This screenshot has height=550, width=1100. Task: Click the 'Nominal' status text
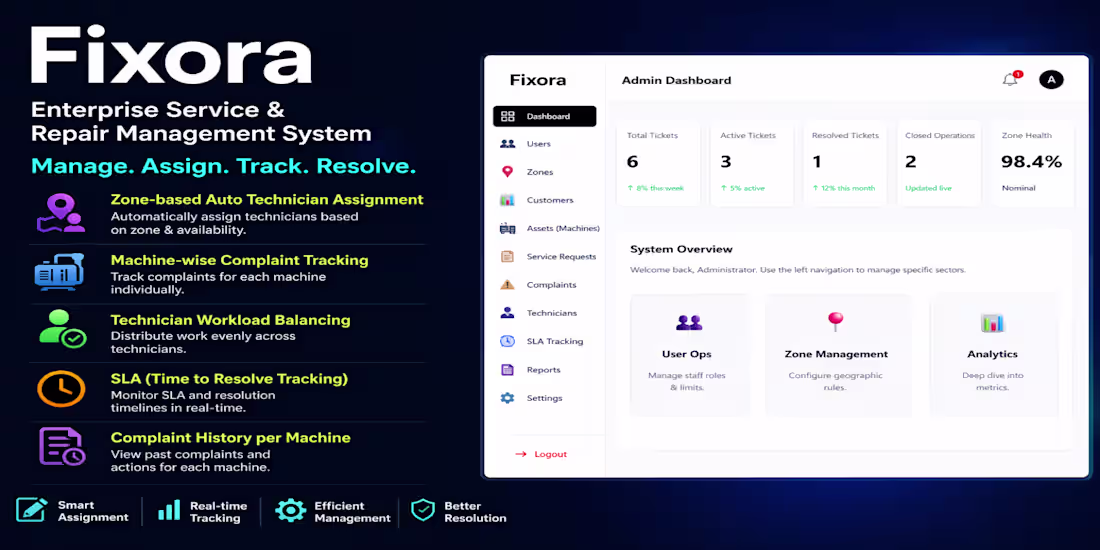pos(1018,188)
